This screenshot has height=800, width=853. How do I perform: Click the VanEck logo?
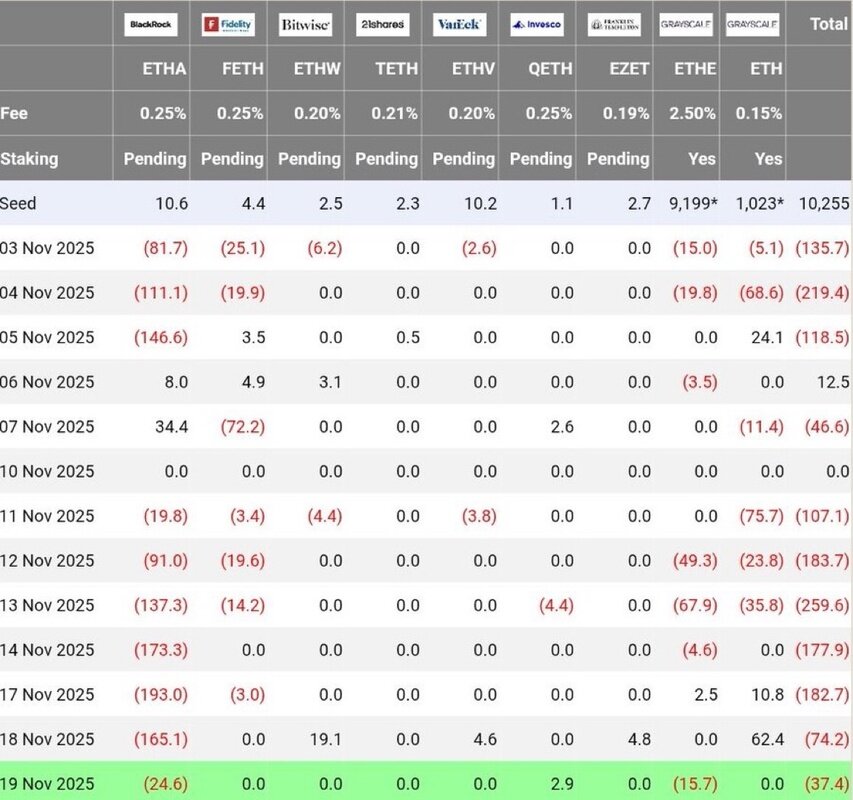pos(460,24)
